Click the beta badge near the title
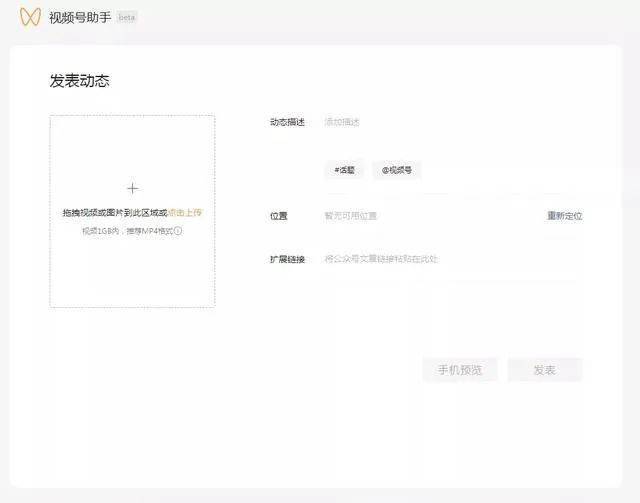 (127, 18)
